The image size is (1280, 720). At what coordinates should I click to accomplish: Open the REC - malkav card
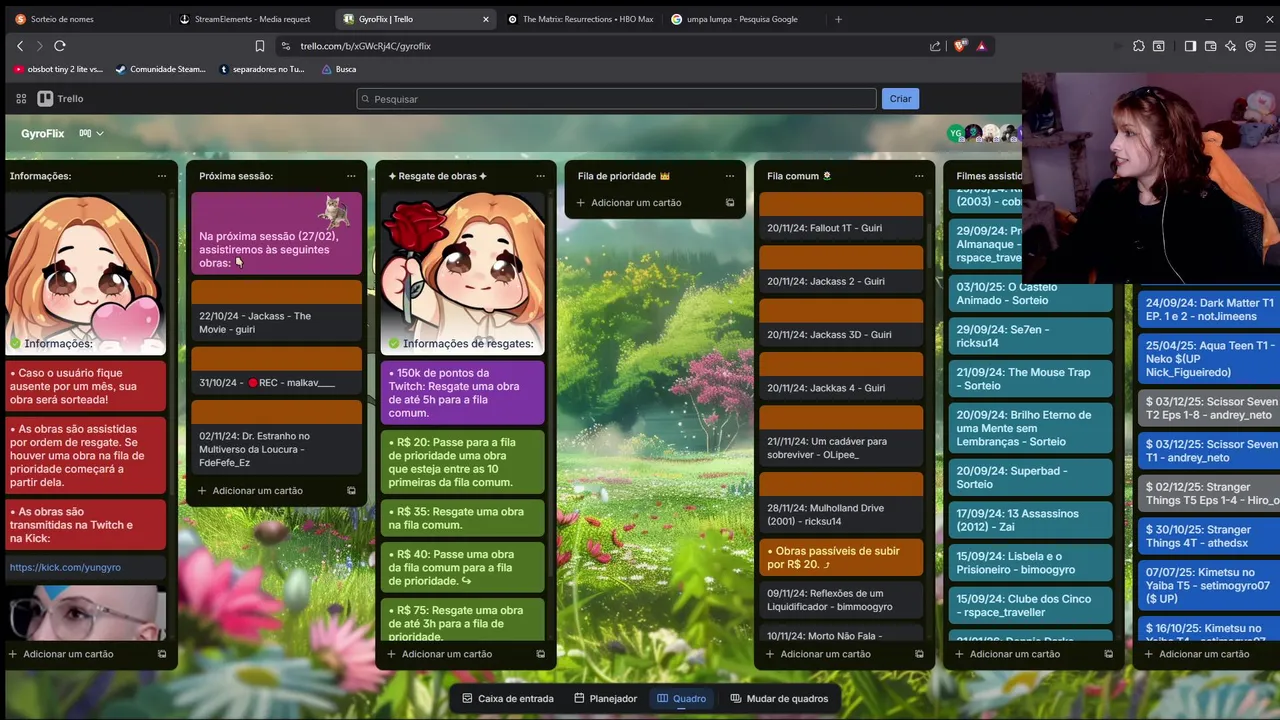click(276, 372)
